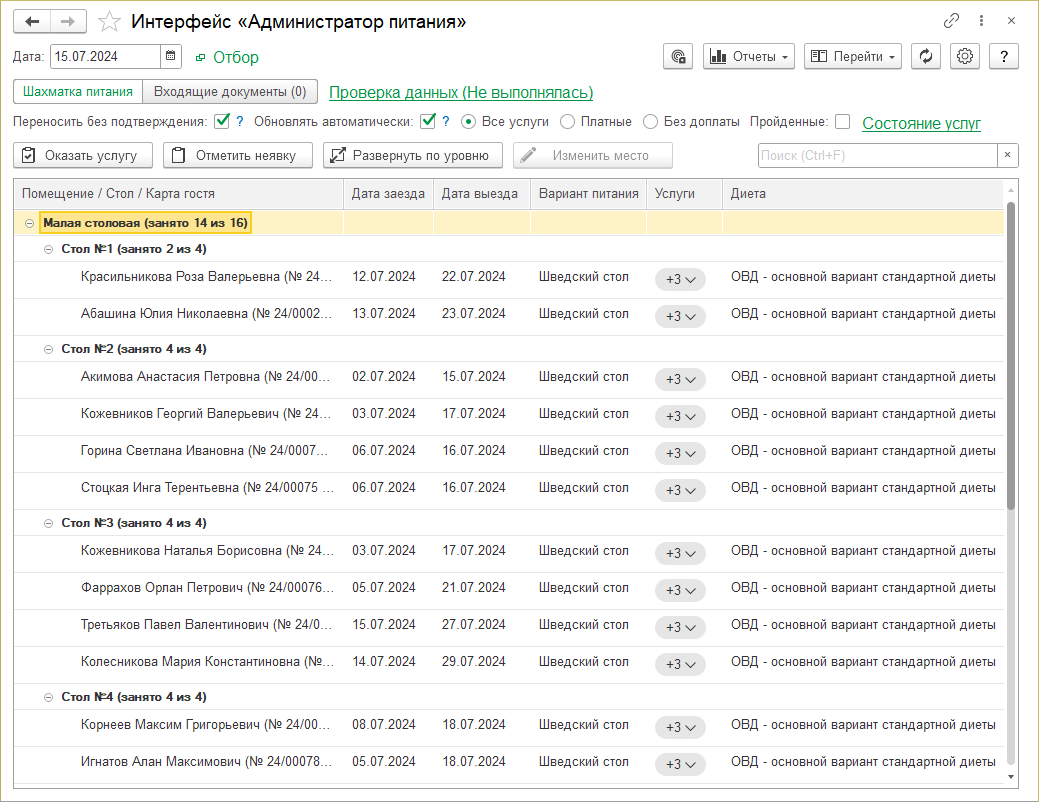Screen dimensions: 1039x802
Task: Open the 'Проверка данных' link
Action: tap(461, 93)
